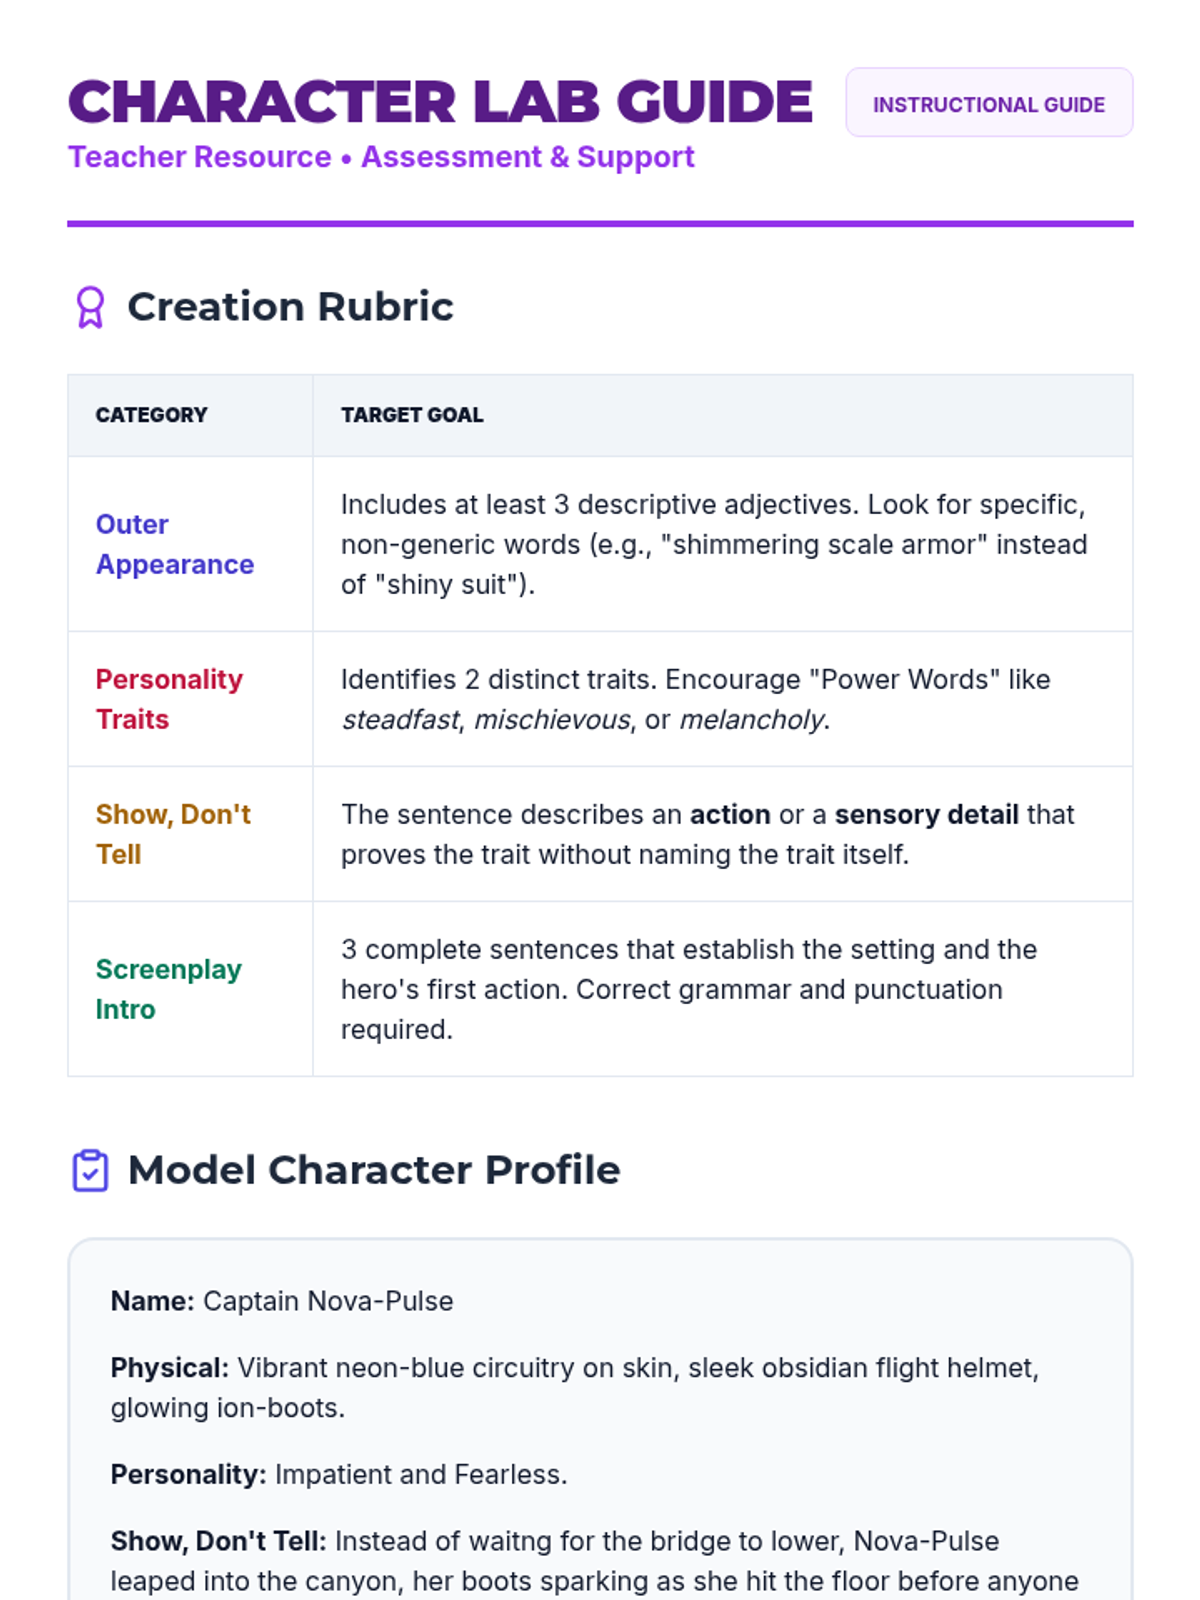Click the award ribbon icon beside Creation Rubric
This screenshot has width=1200, height=1600.
click(90, 307)
